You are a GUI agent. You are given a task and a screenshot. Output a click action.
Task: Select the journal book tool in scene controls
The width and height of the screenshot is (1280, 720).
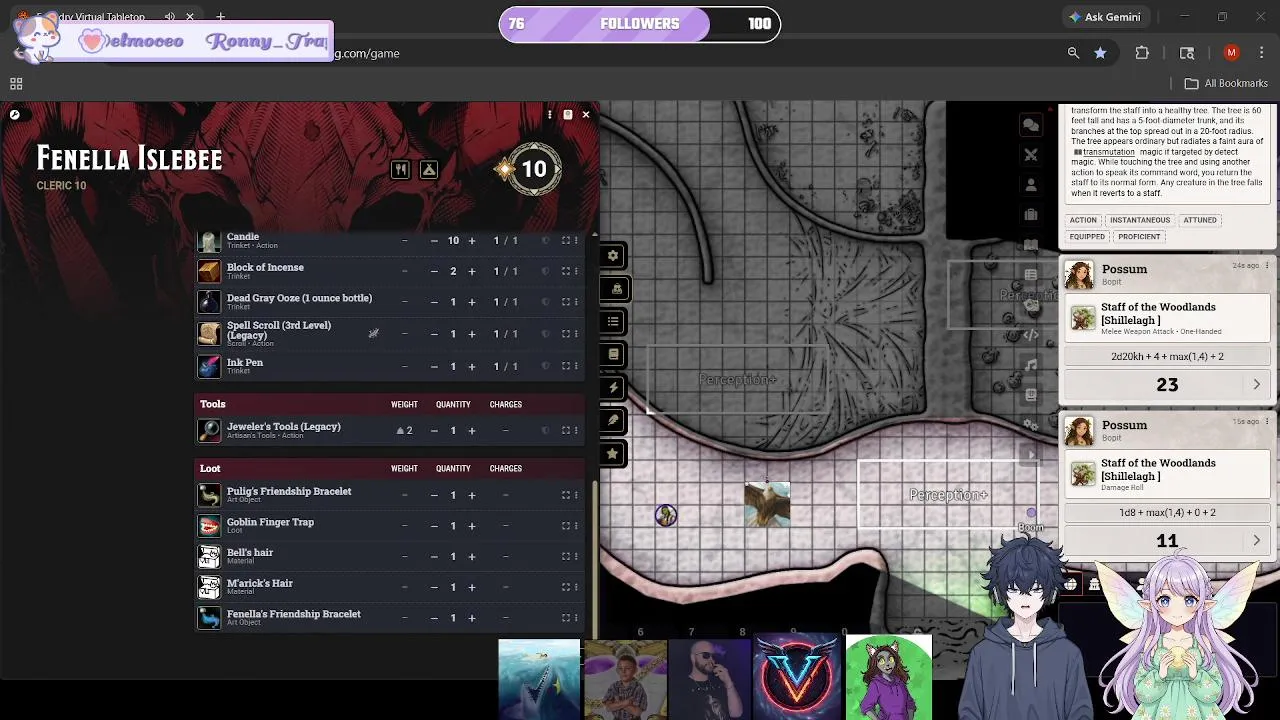coord(613,355)
